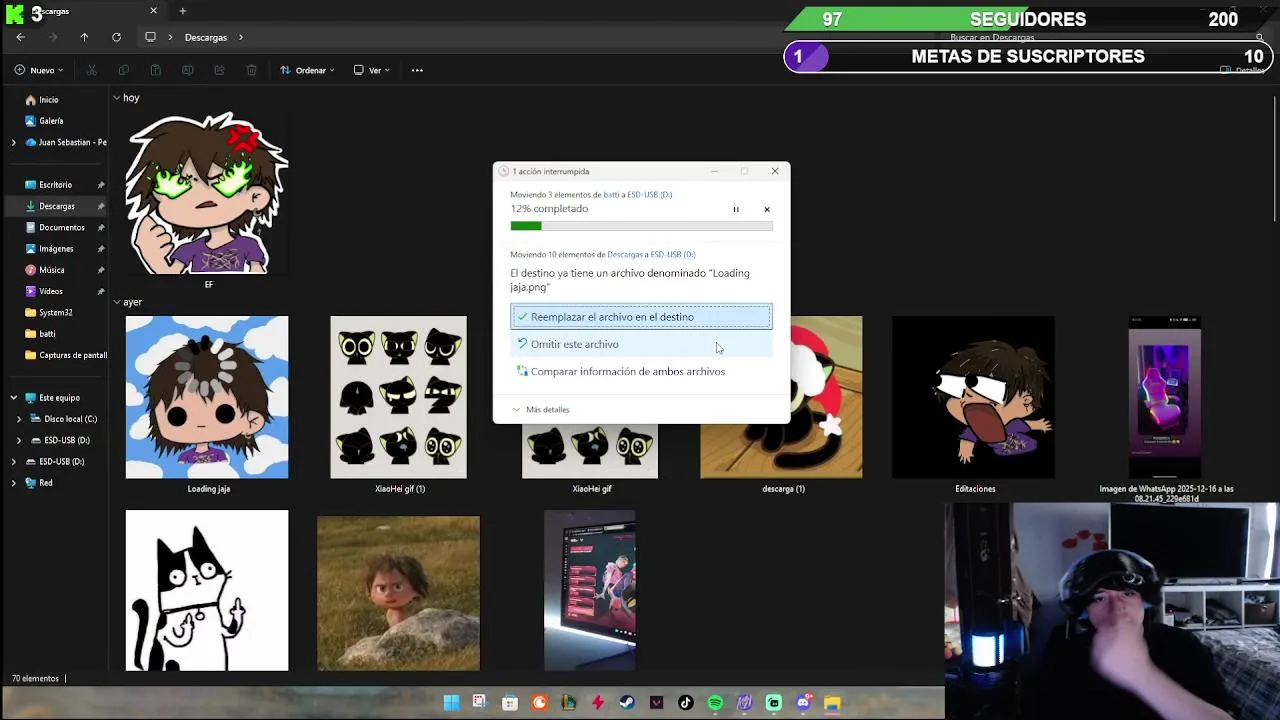The image size is (1280, 720).
Task: Click the Copy toolbar icon
Action: [123, 70]
